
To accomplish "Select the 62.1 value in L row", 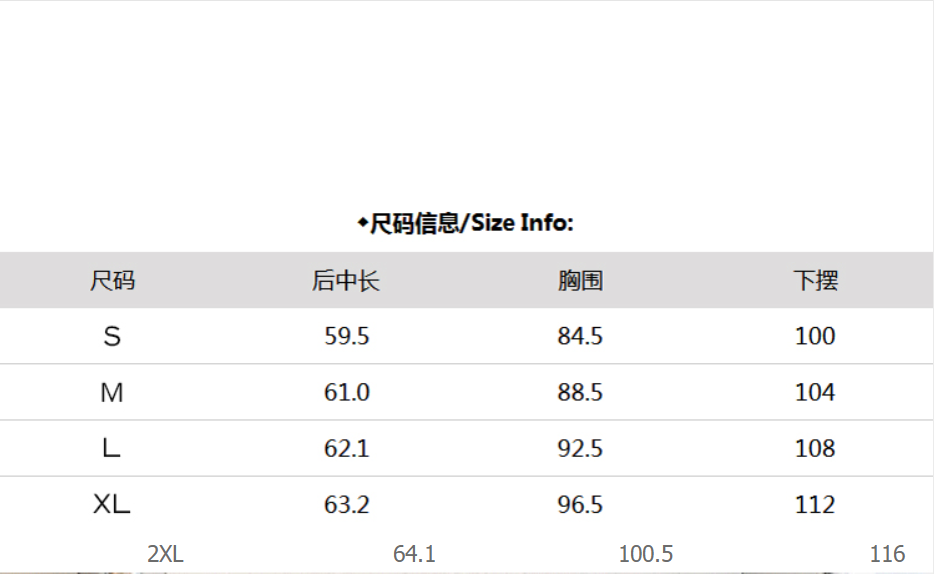I will [x=346, y=449].
